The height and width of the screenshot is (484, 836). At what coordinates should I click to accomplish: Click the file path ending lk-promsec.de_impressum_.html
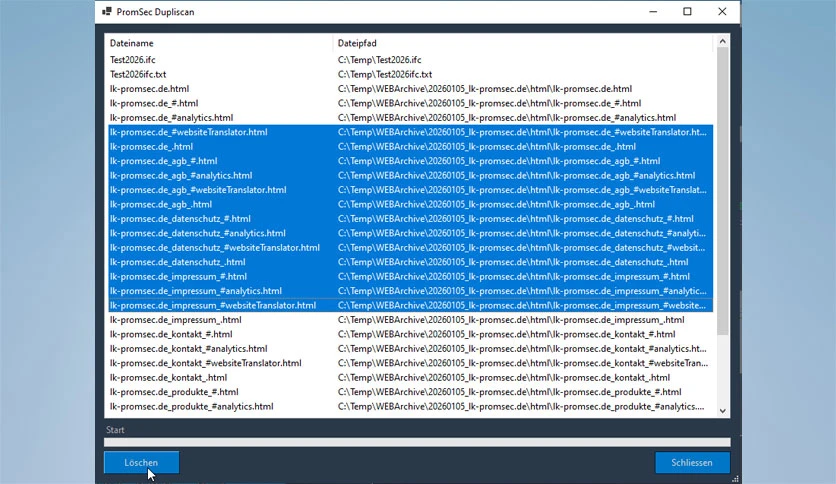pos(511,319)
